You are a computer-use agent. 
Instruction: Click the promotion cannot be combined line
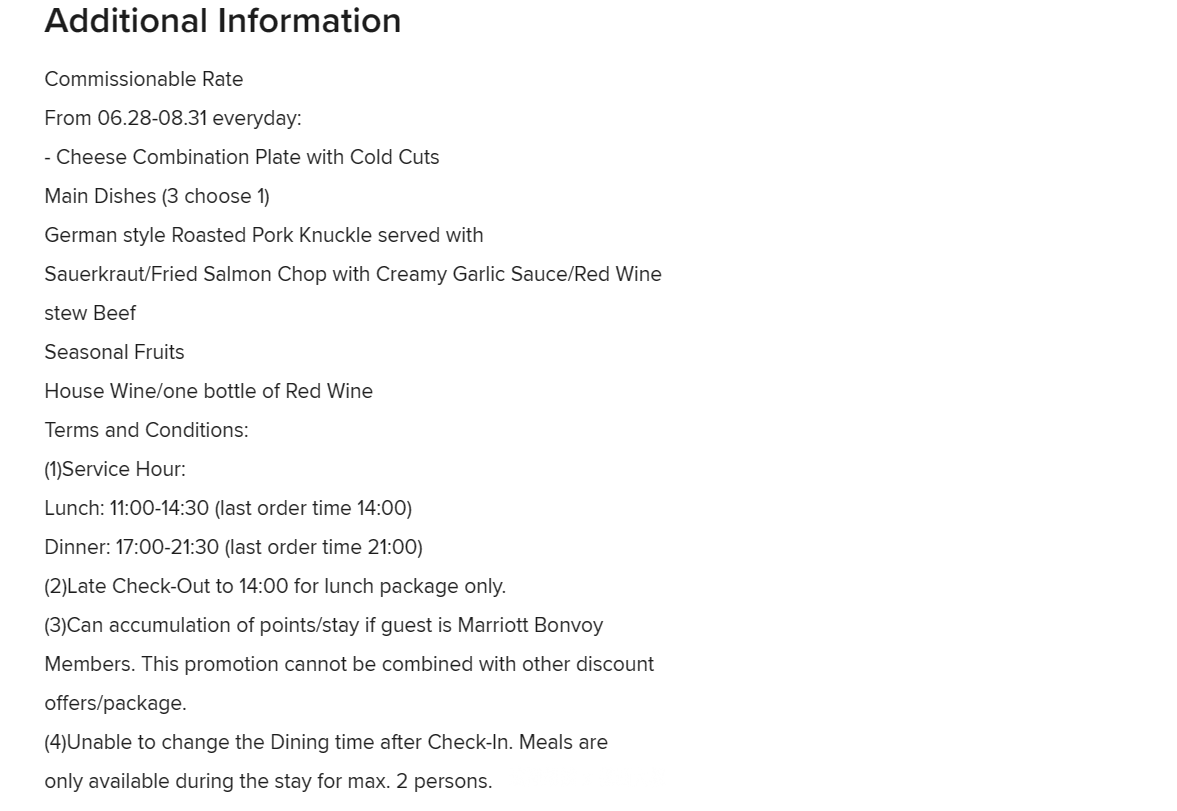coord(349,665)
